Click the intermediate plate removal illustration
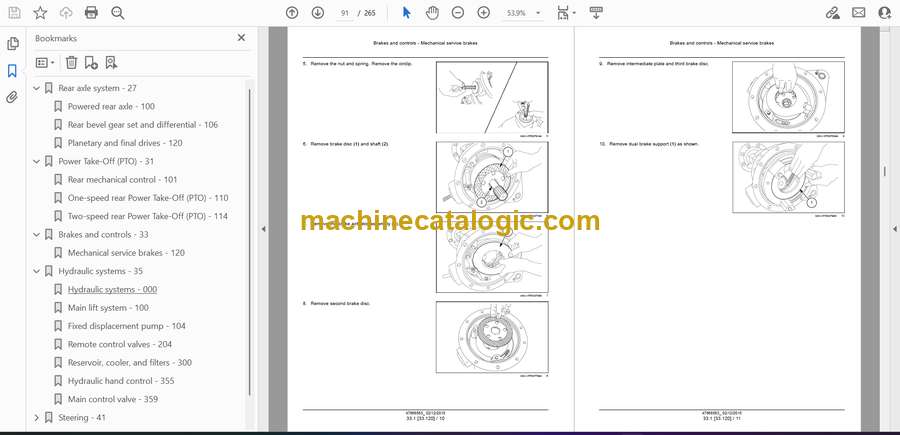 click(788, 98)
